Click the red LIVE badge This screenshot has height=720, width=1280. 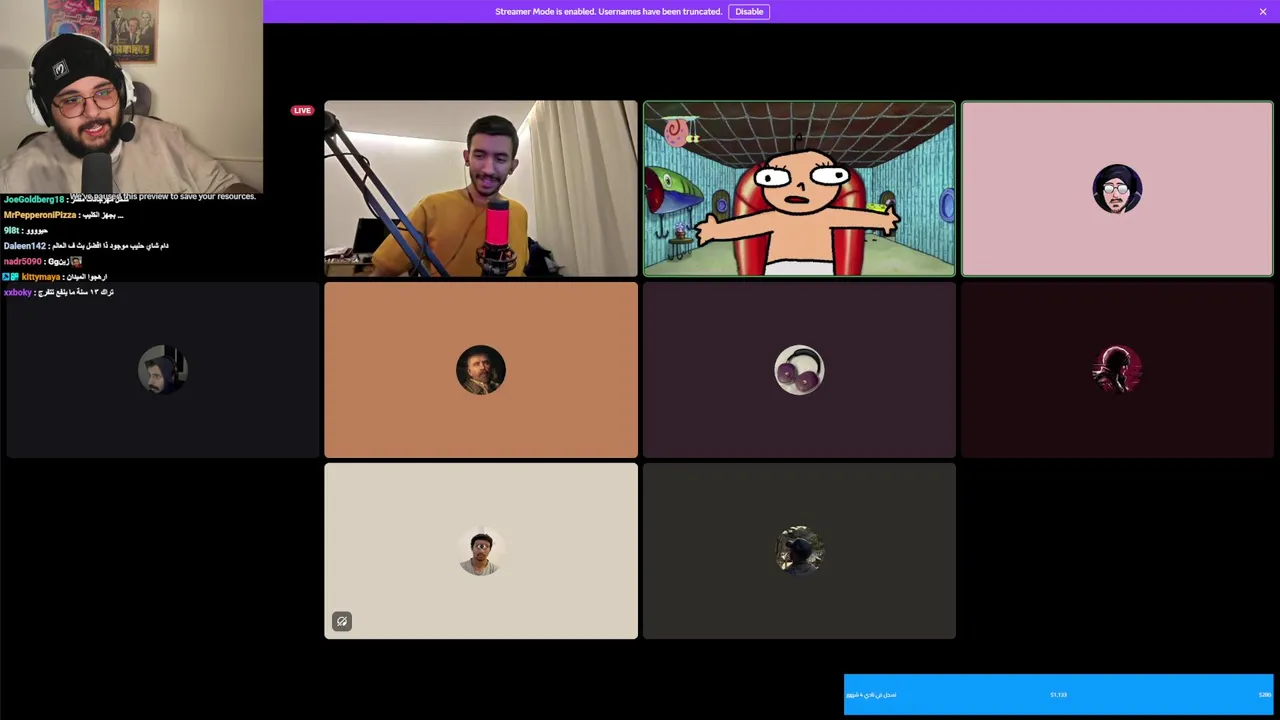click(302, 110)
